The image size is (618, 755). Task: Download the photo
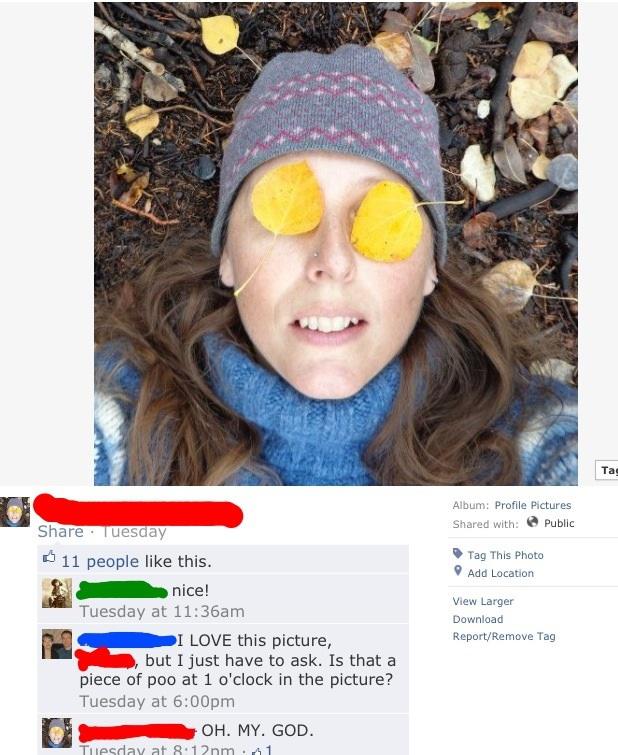(478, 619)
